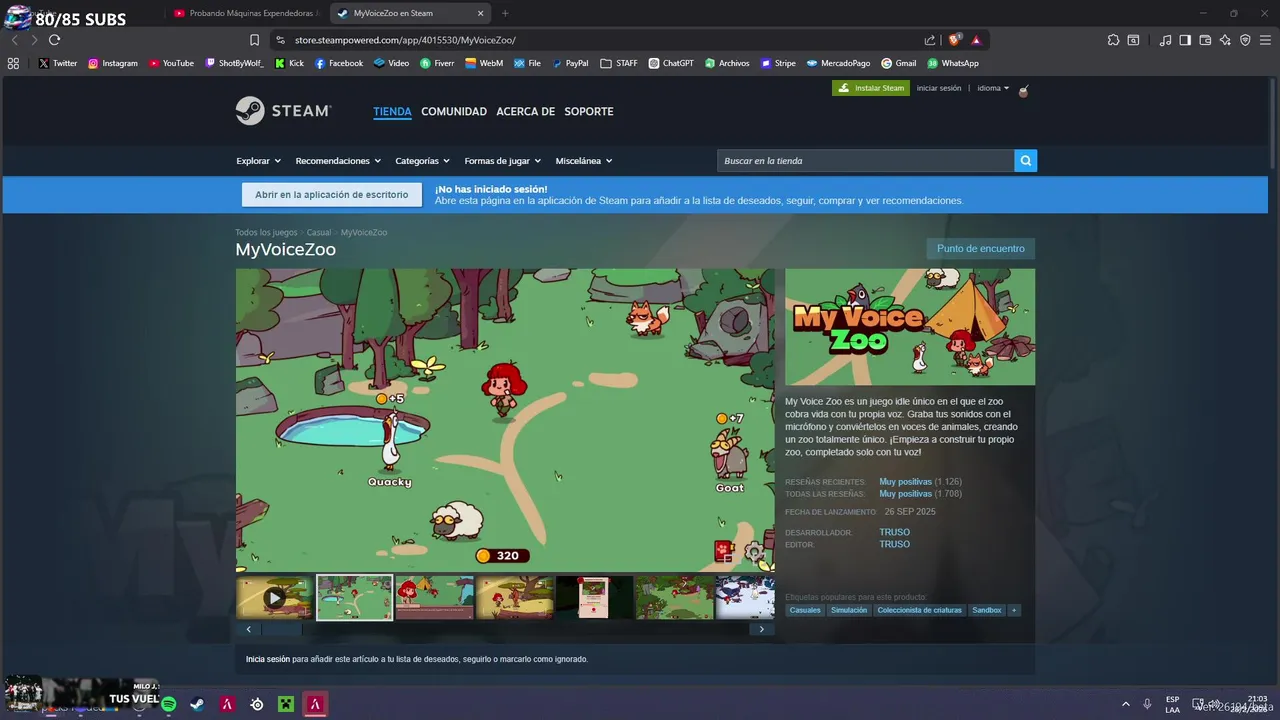Image resolution: width=1280 pixels, height=720 pixels.
Task: Move screenshot strip right with arrow
Action: (762, 629)
